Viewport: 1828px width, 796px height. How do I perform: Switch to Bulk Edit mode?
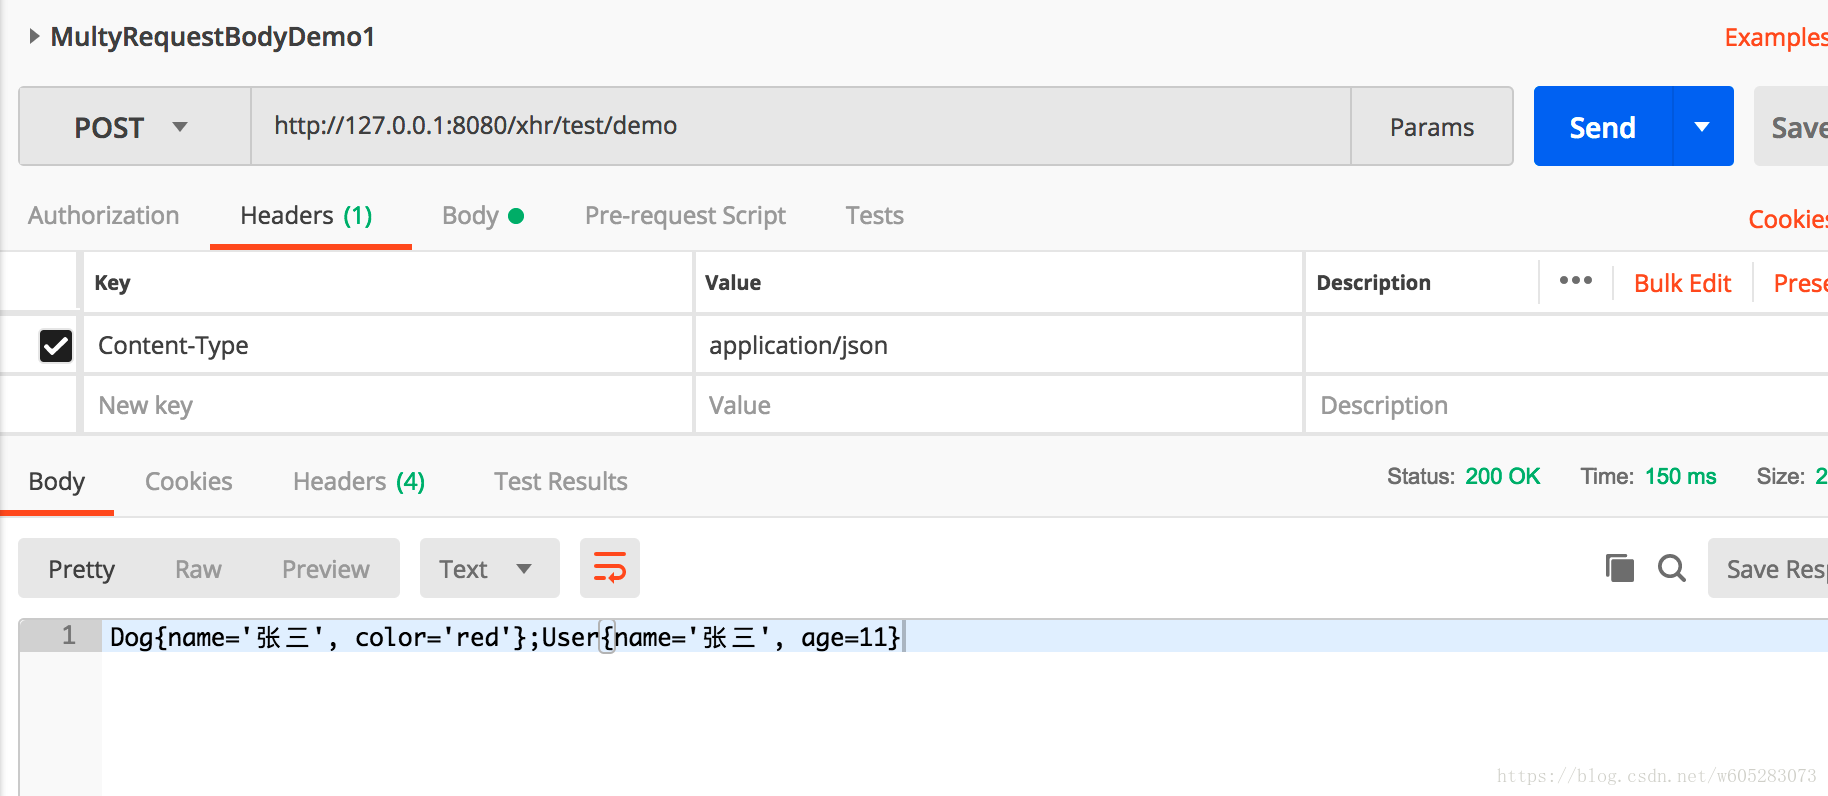tap(1682, 283)
